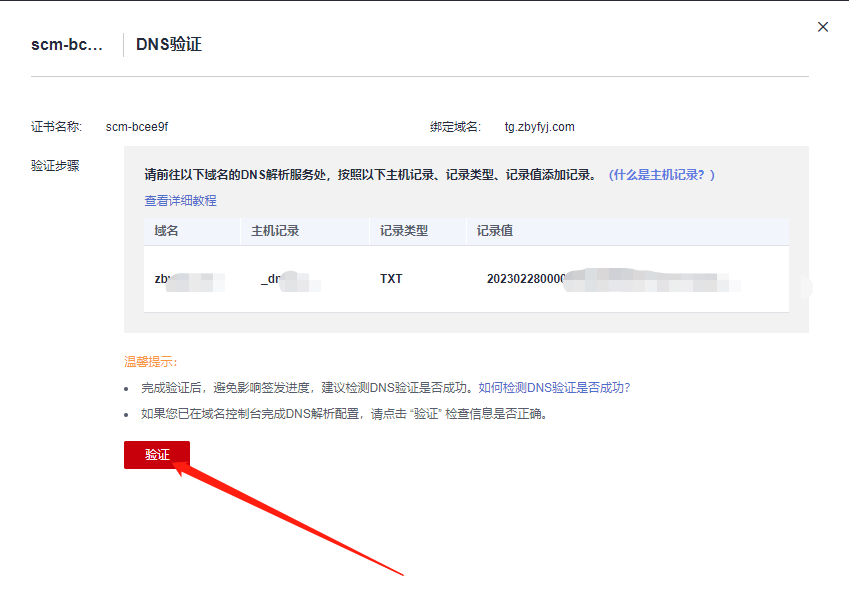Viewport: 849px width, 613px height.
Task: Close the DNS验证 dialog with the X
Action: [822, 27]
